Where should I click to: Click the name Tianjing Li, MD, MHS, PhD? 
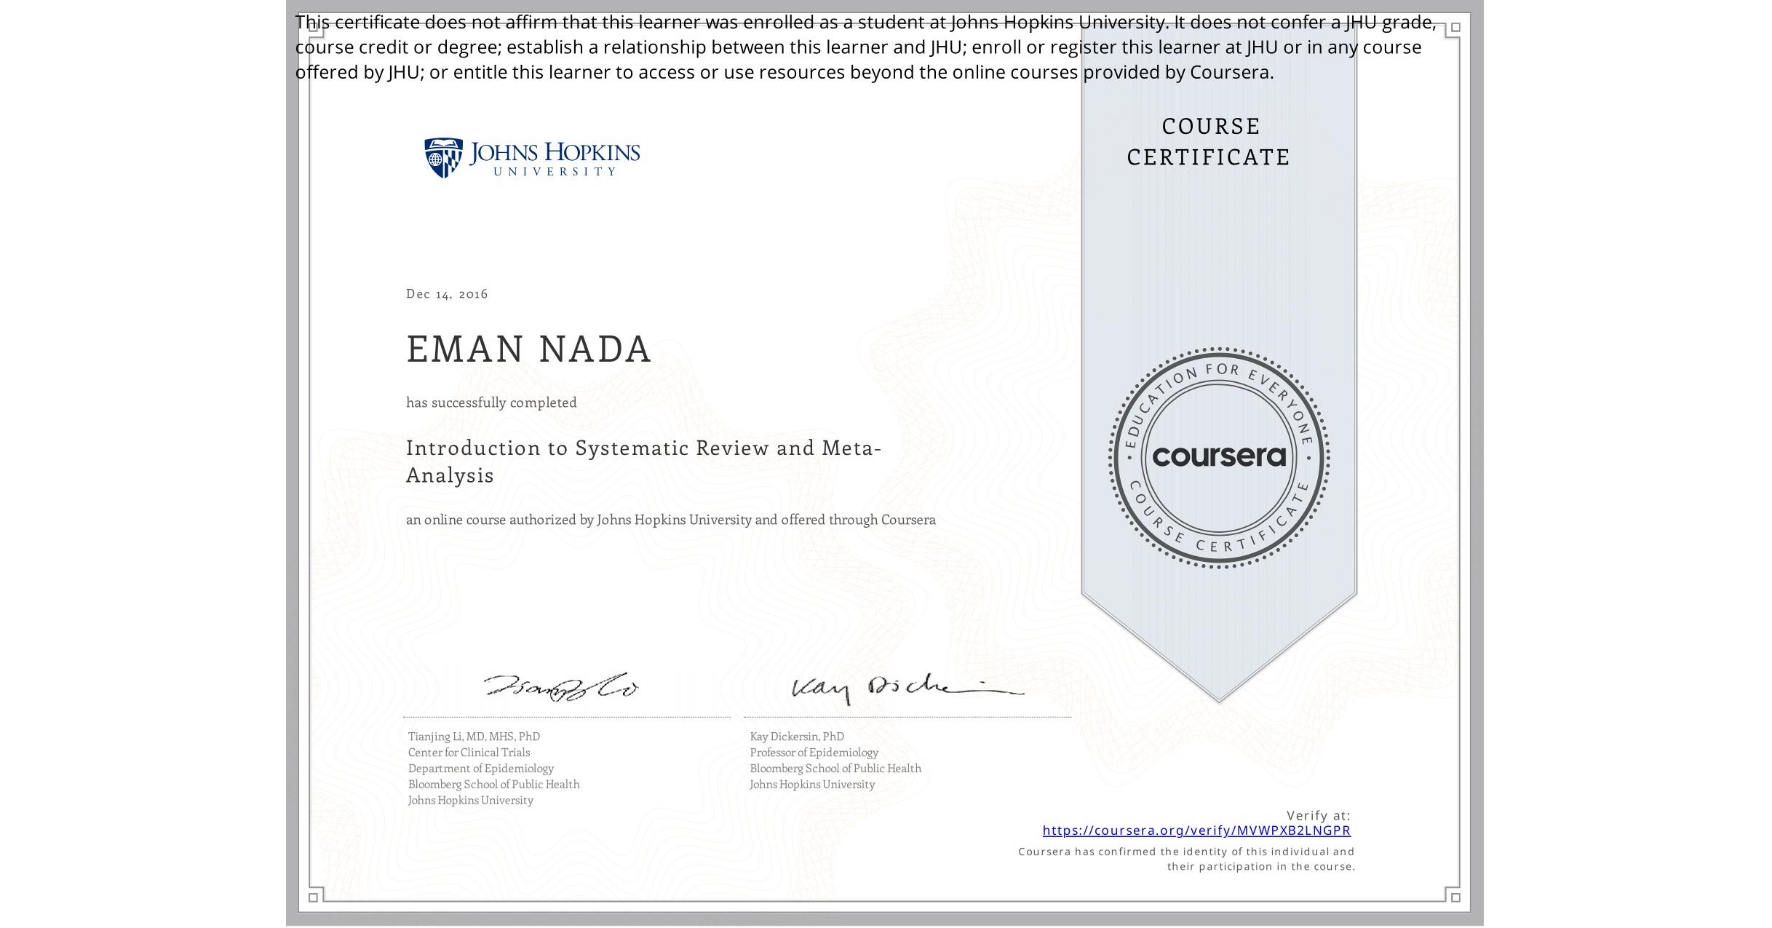pos(474,737)
